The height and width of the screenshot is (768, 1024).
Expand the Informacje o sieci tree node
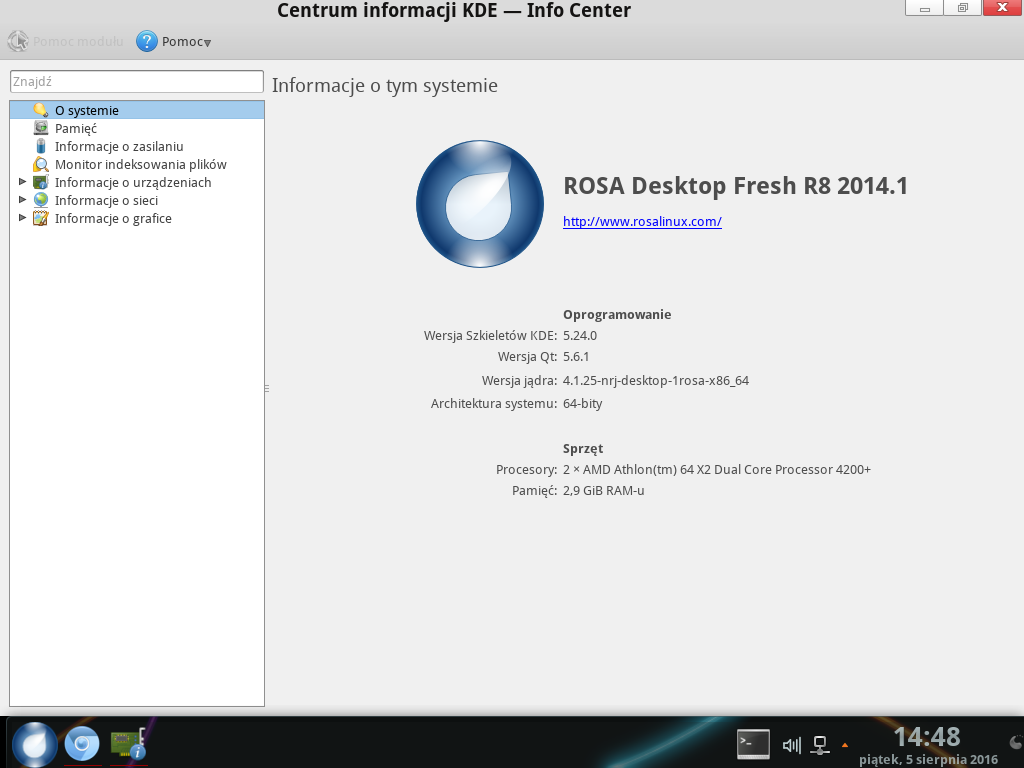tap(23, 200)
